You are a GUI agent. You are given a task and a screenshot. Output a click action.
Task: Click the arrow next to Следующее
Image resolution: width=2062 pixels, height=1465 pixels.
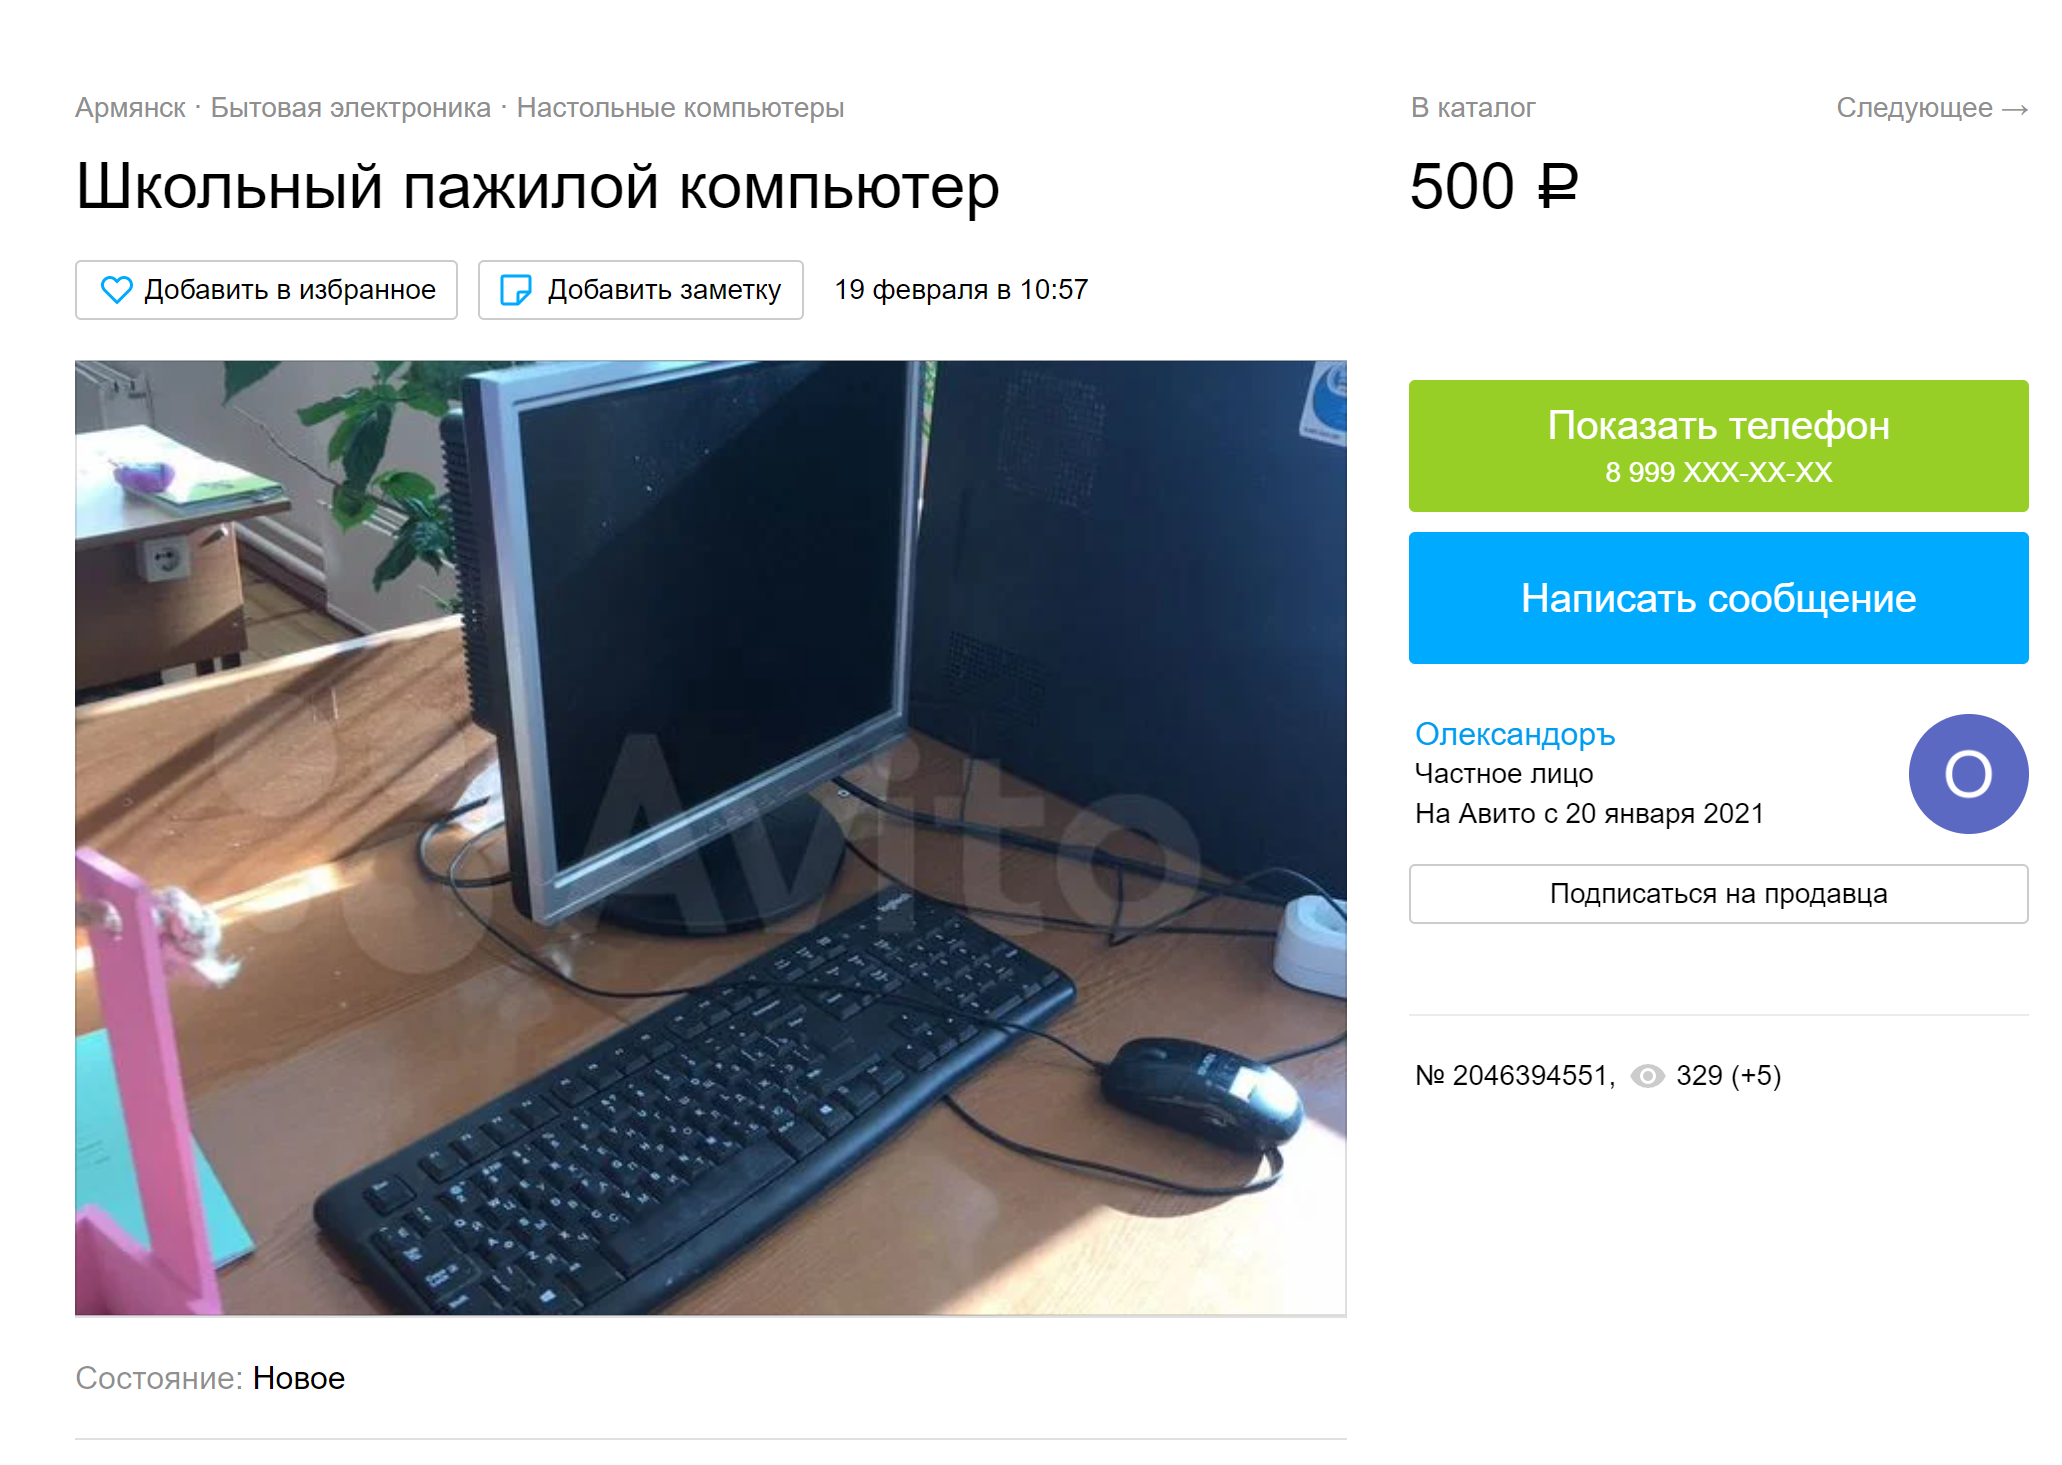[x=2015, y=109]
